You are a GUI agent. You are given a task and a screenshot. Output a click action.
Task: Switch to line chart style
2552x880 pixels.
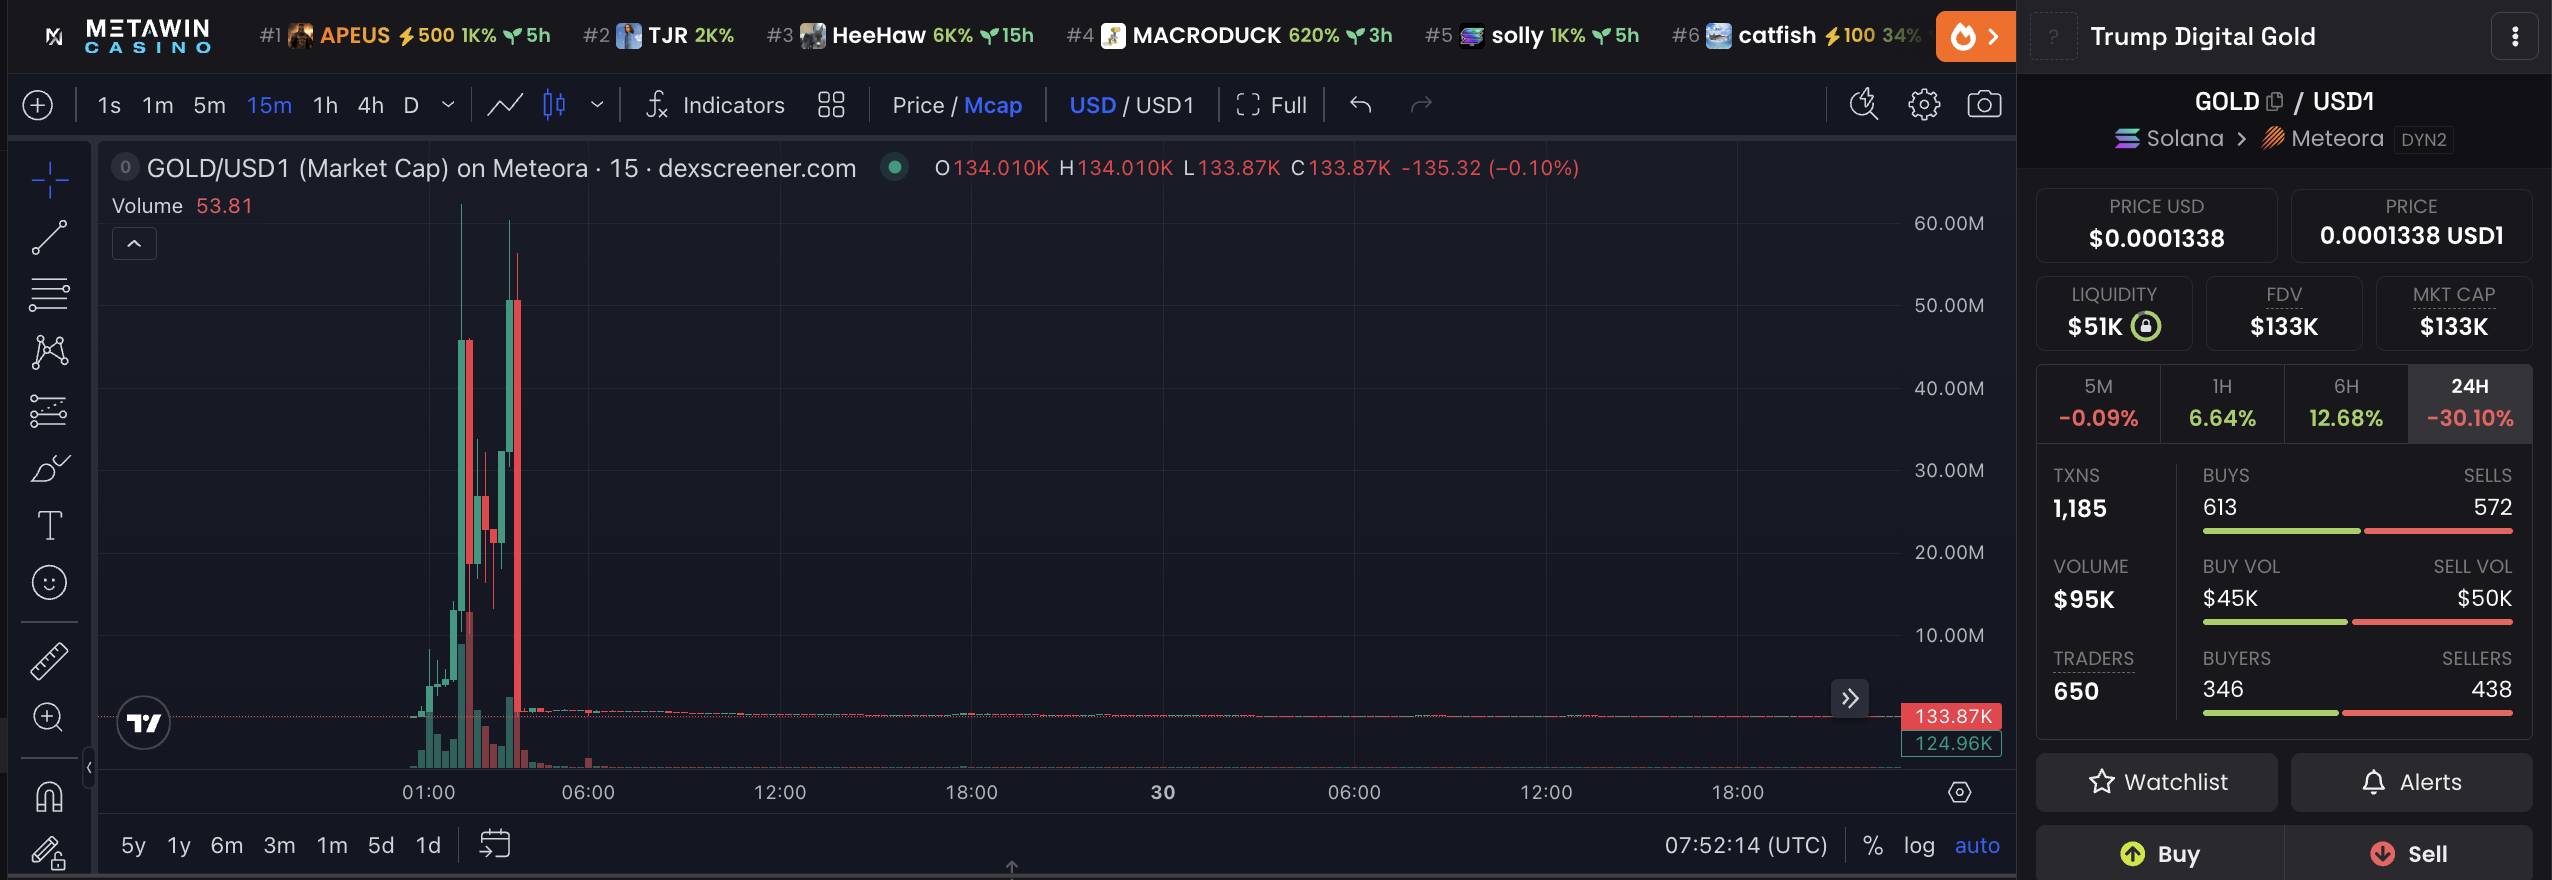tap(505, 105)
